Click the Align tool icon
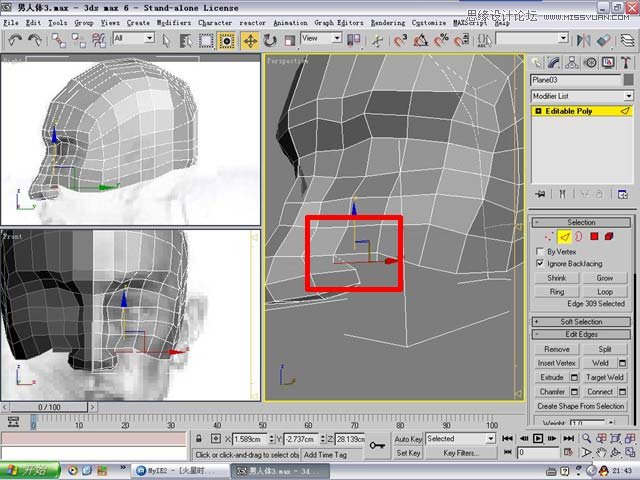 (x=603, y=40)
